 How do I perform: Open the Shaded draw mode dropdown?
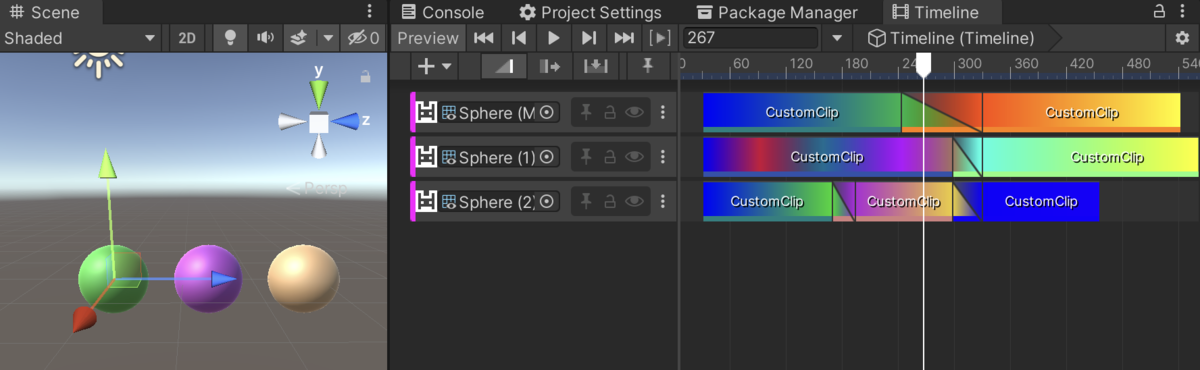81,38
